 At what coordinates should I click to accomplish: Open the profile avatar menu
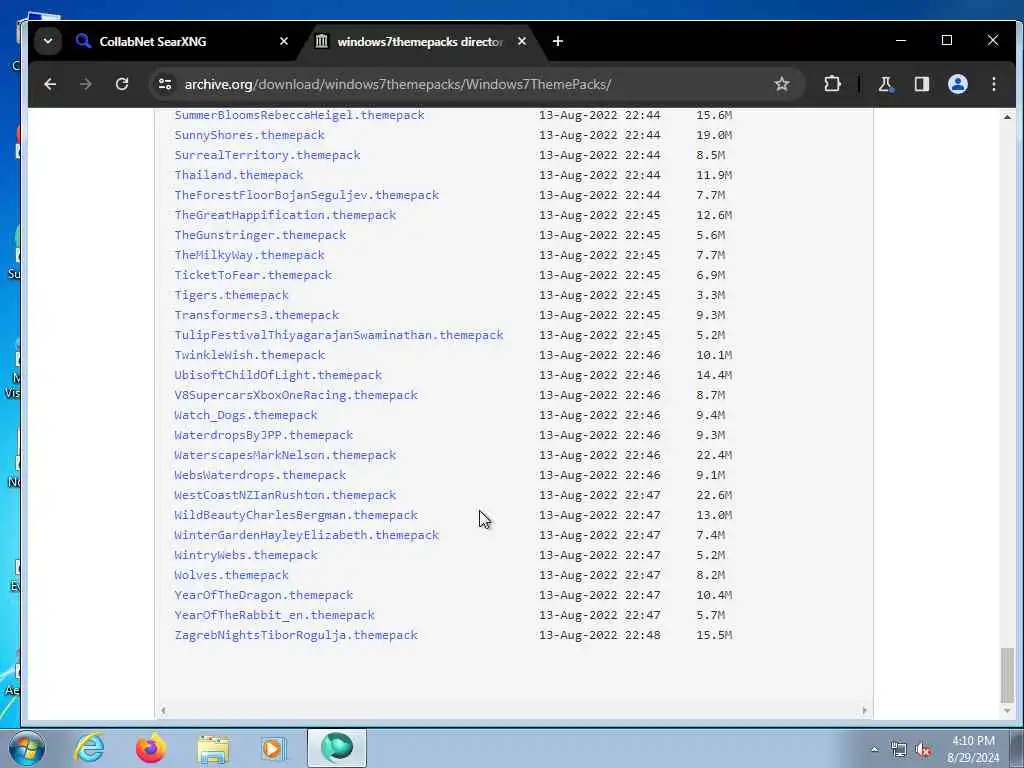[957, 84]
